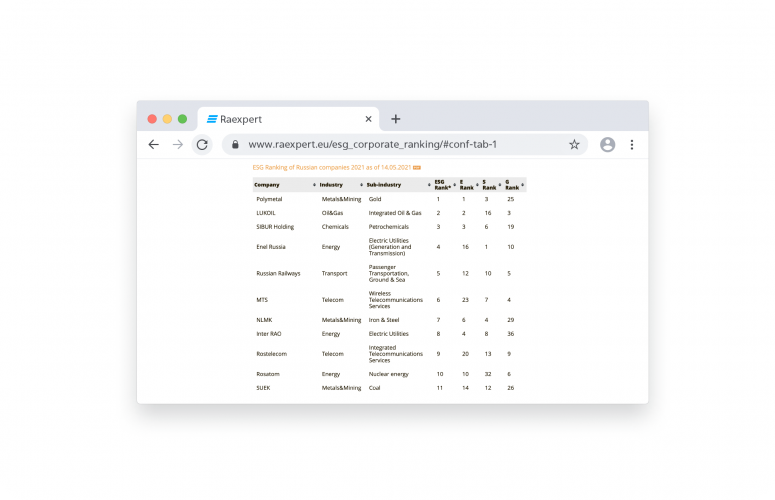Click the S Rank column header label
This screenshot has height=500, width=775.
[x=489, y=185]
